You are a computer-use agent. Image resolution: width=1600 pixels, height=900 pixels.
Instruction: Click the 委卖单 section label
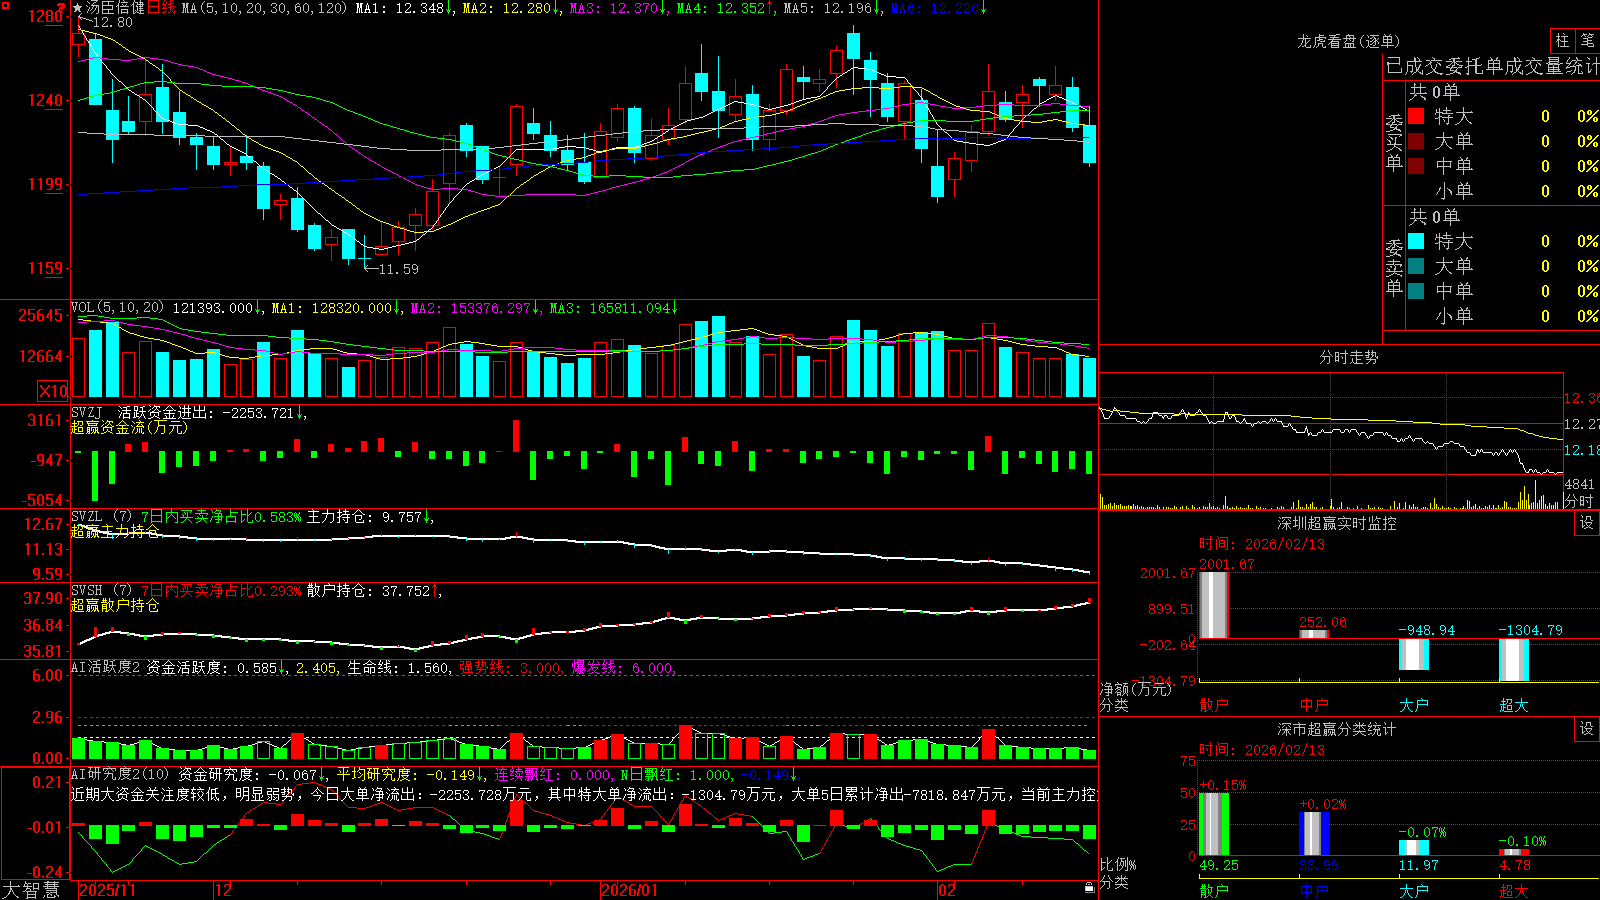point(1394,266)
